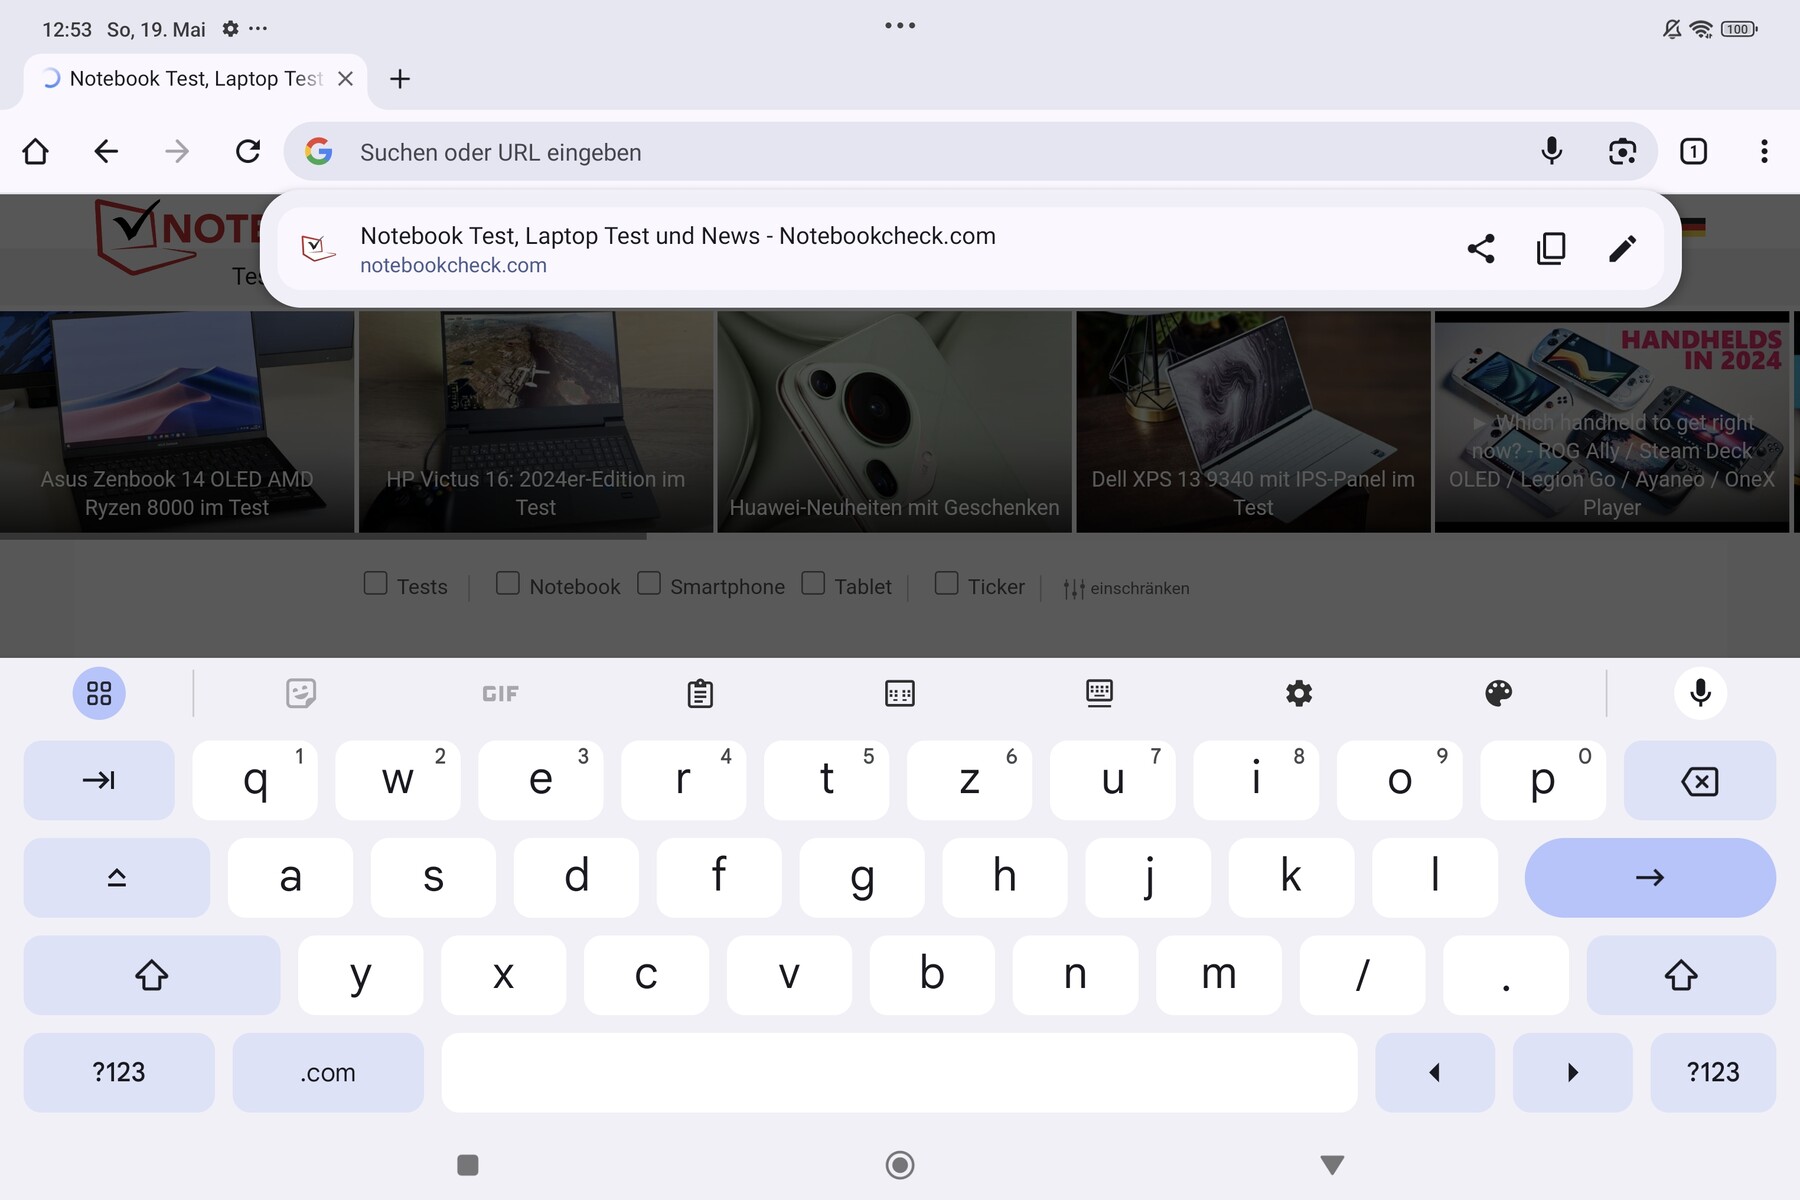Open a new tab with plus button

400,79
